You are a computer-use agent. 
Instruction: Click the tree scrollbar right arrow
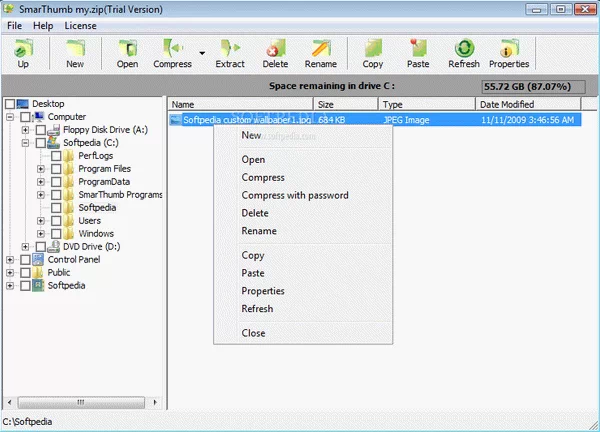coord(155,402)
